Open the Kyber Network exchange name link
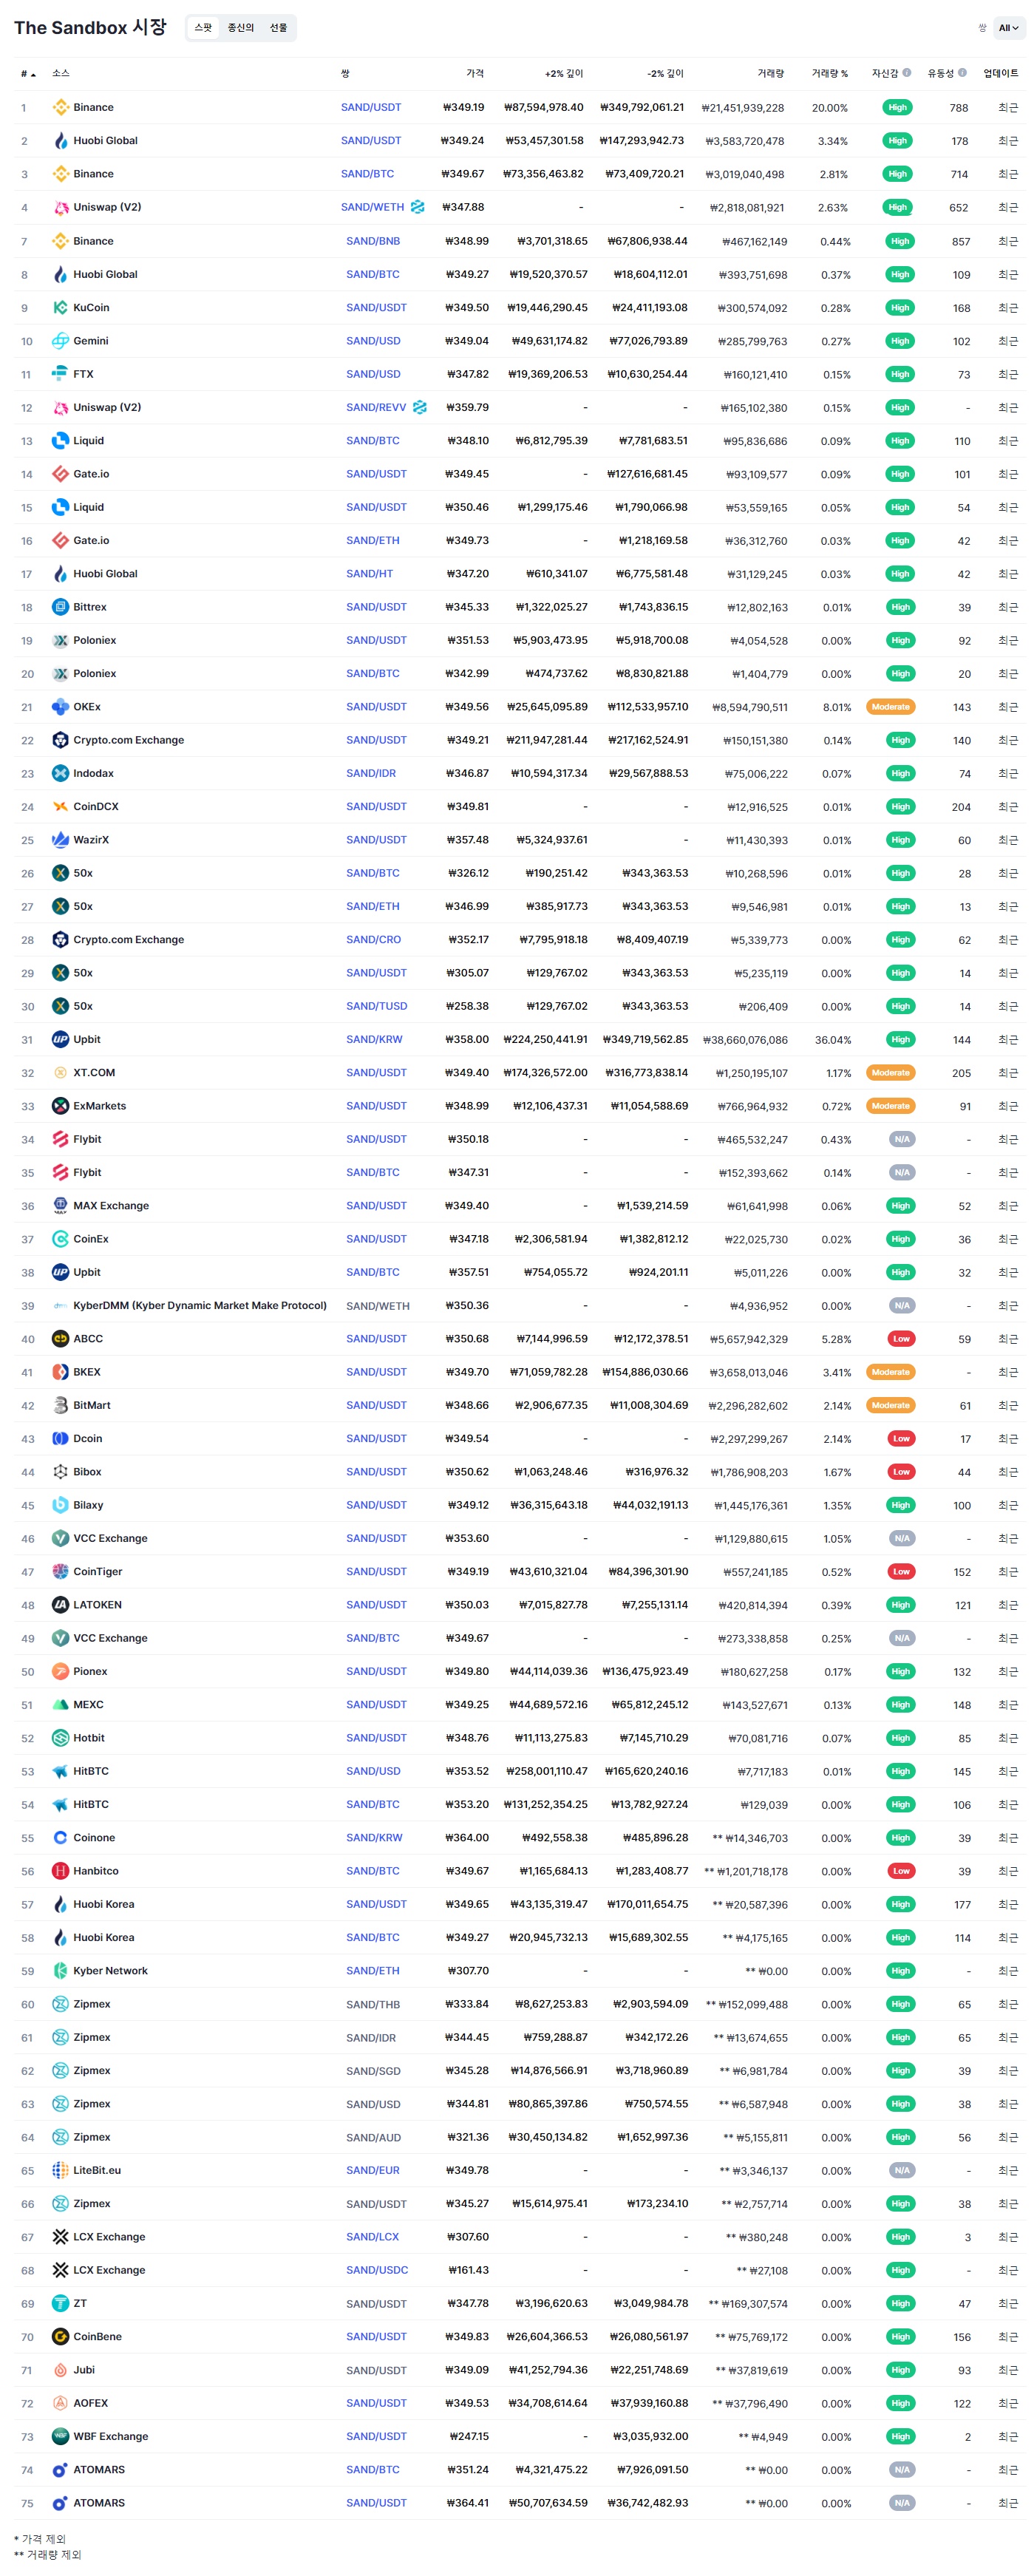The height and width of the screenshot is (2576, 1034). 110,1971
